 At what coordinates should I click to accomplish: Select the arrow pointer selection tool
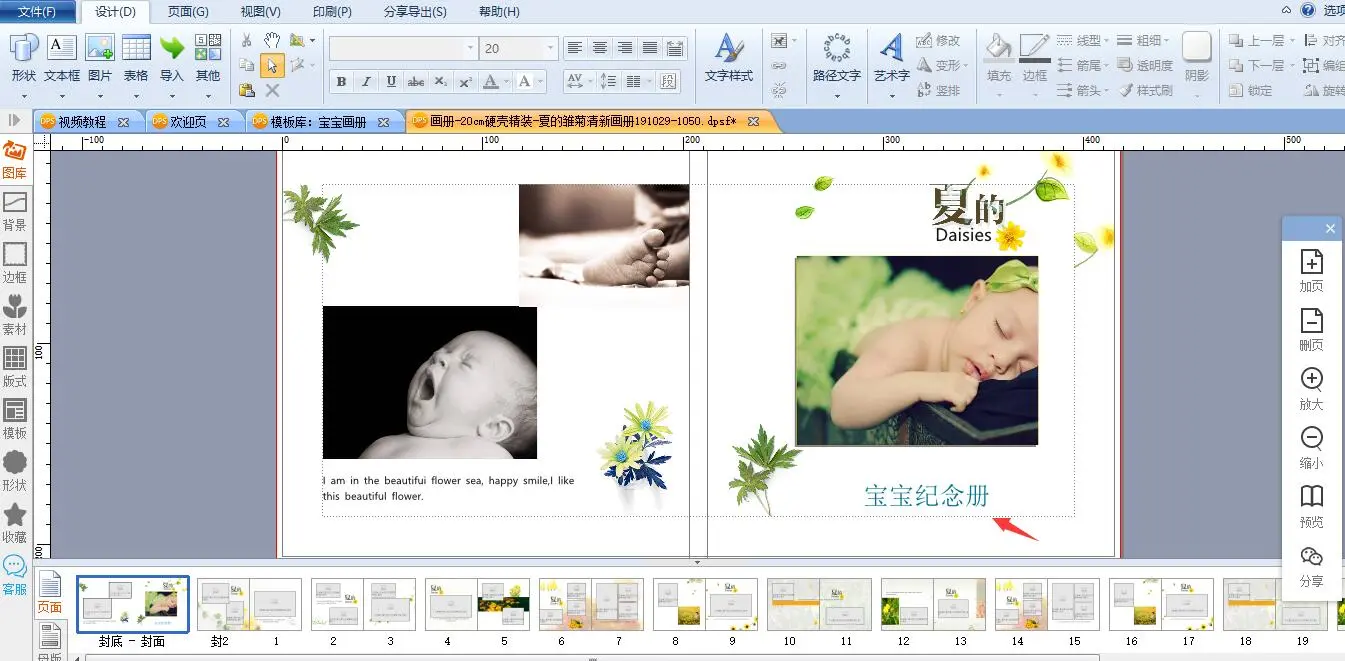pyautogui.click(x=272, y=66)
